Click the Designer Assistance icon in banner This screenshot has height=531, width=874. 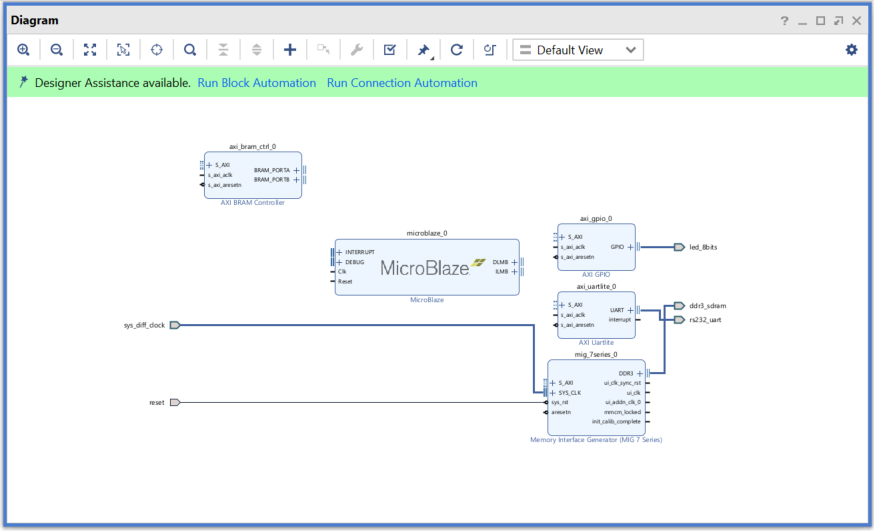coord(23,82)
